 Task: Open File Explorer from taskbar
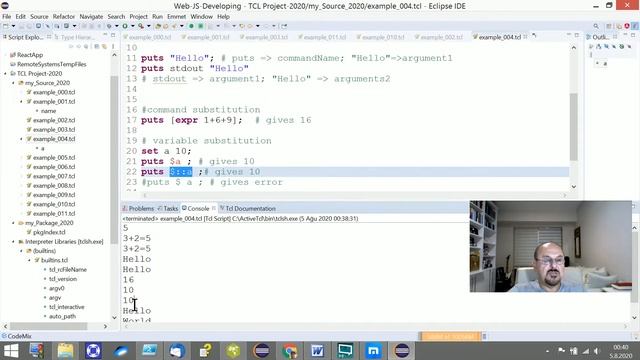tap(65, 351)
